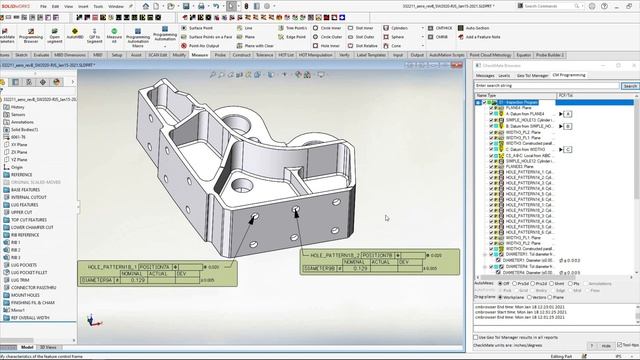The height and width of the screenshot is (360, 640).
Task: Click the Model bottom tab
Action: click(x=27, y=347)
